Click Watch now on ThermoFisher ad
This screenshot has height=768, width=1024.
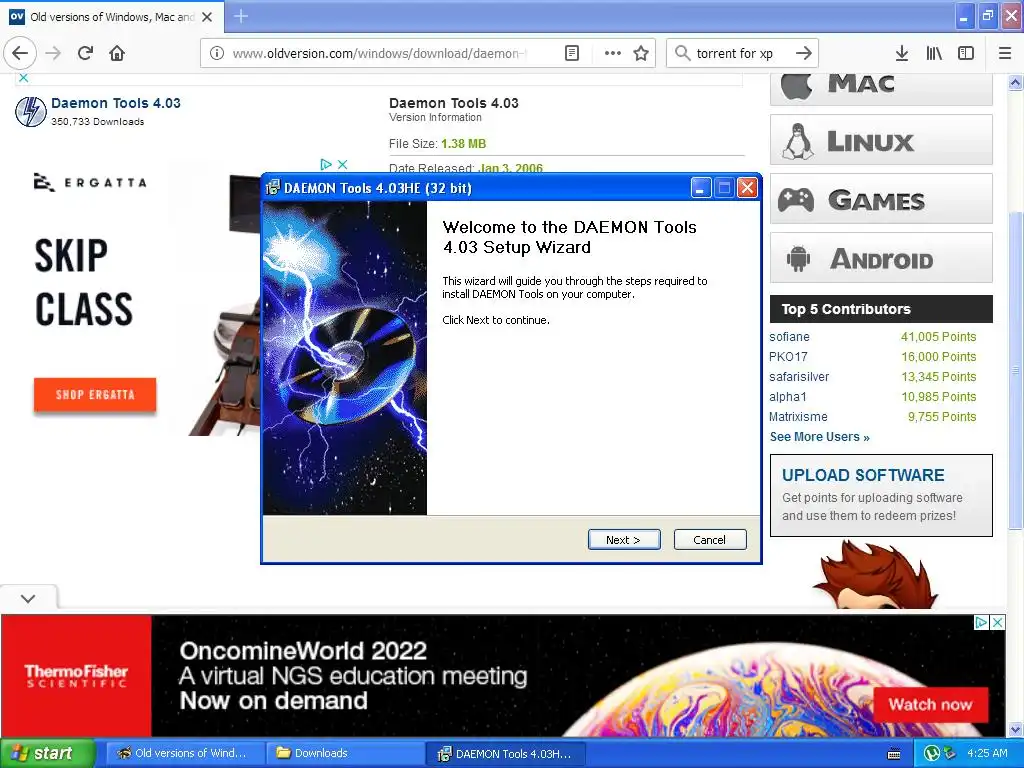coord(930,705)
